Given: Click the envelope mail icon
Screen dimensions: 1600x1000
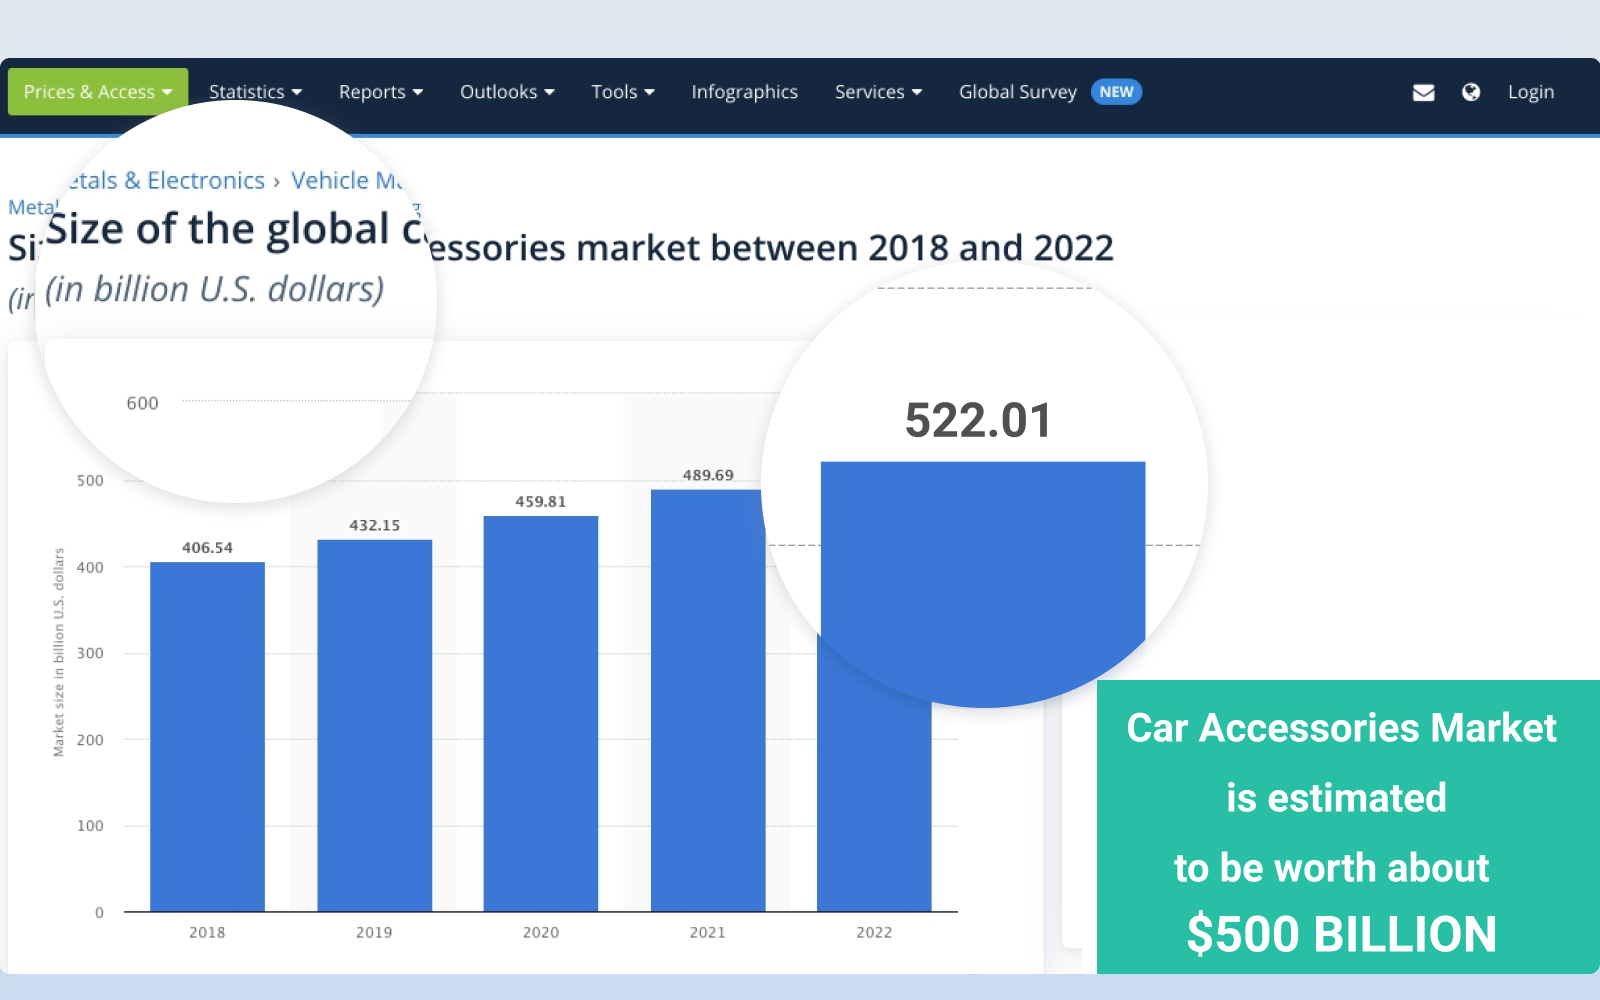Looking at the screenshot, I should pos(1423,92).
